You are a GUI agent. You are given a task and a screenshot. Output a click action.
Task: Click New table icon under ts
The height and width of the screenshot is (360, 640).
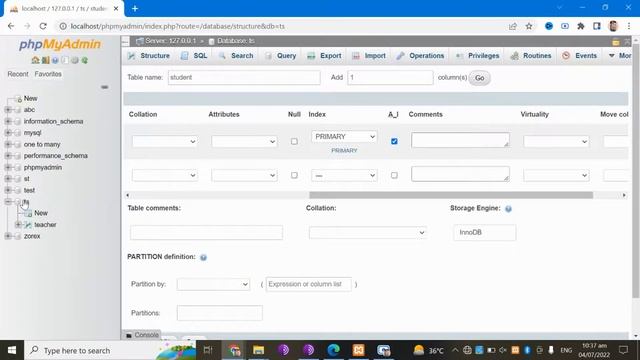[28, 213]
